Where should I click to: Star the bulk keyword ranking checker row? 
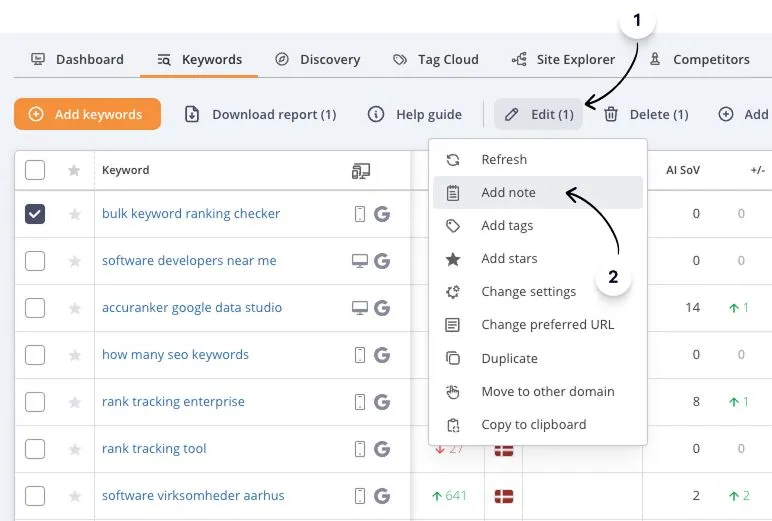point(74,214)
